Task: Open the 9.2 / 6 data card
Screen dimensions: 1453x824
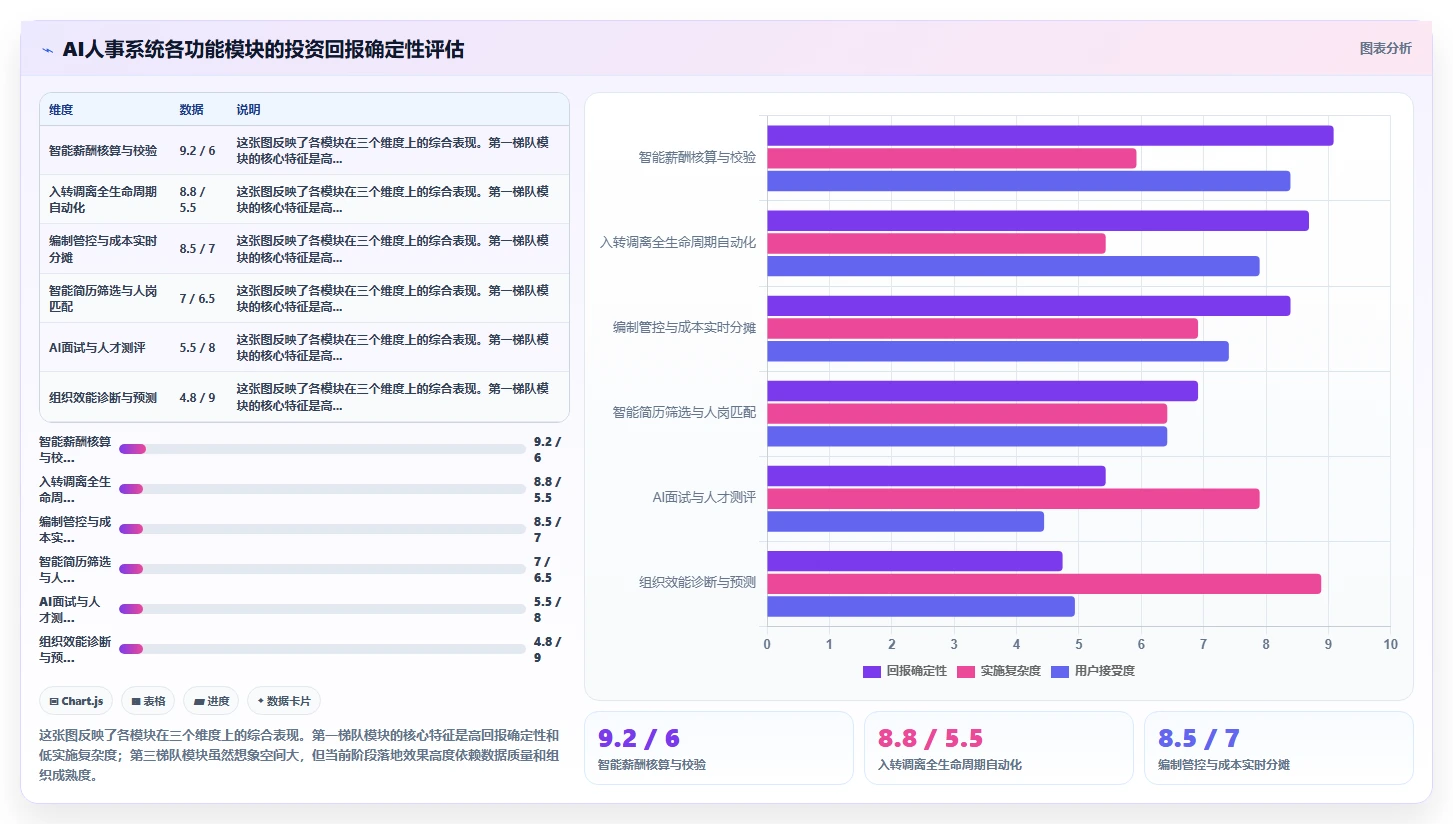Action: pos(718,748)
